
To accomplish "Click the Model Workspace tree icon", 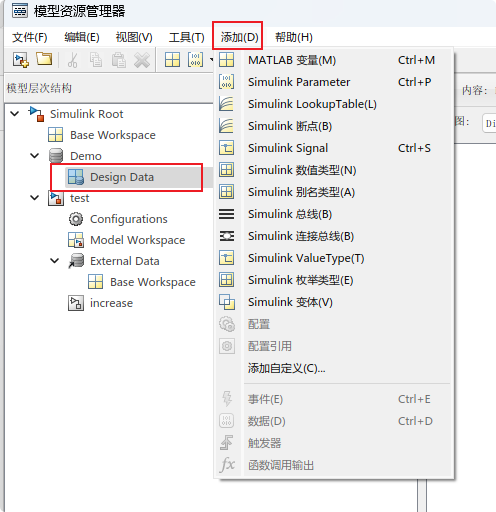I will click(76, 240).
